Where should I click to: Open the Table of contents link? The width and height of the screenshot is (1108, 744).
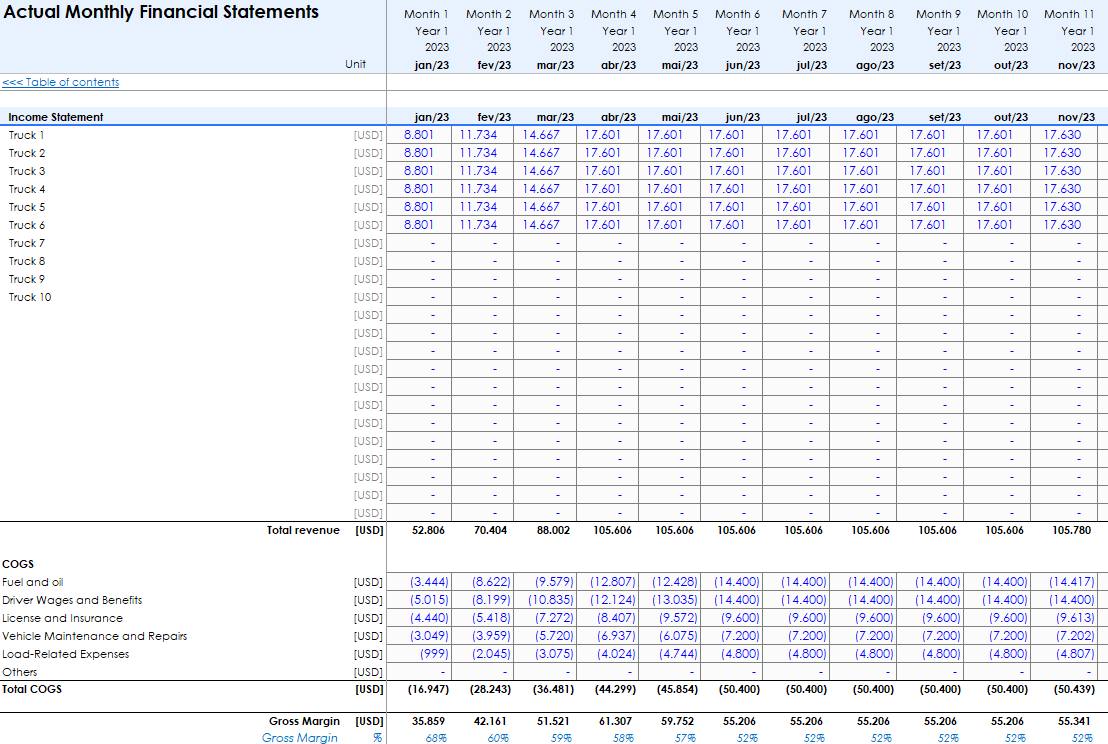(61, 82)
